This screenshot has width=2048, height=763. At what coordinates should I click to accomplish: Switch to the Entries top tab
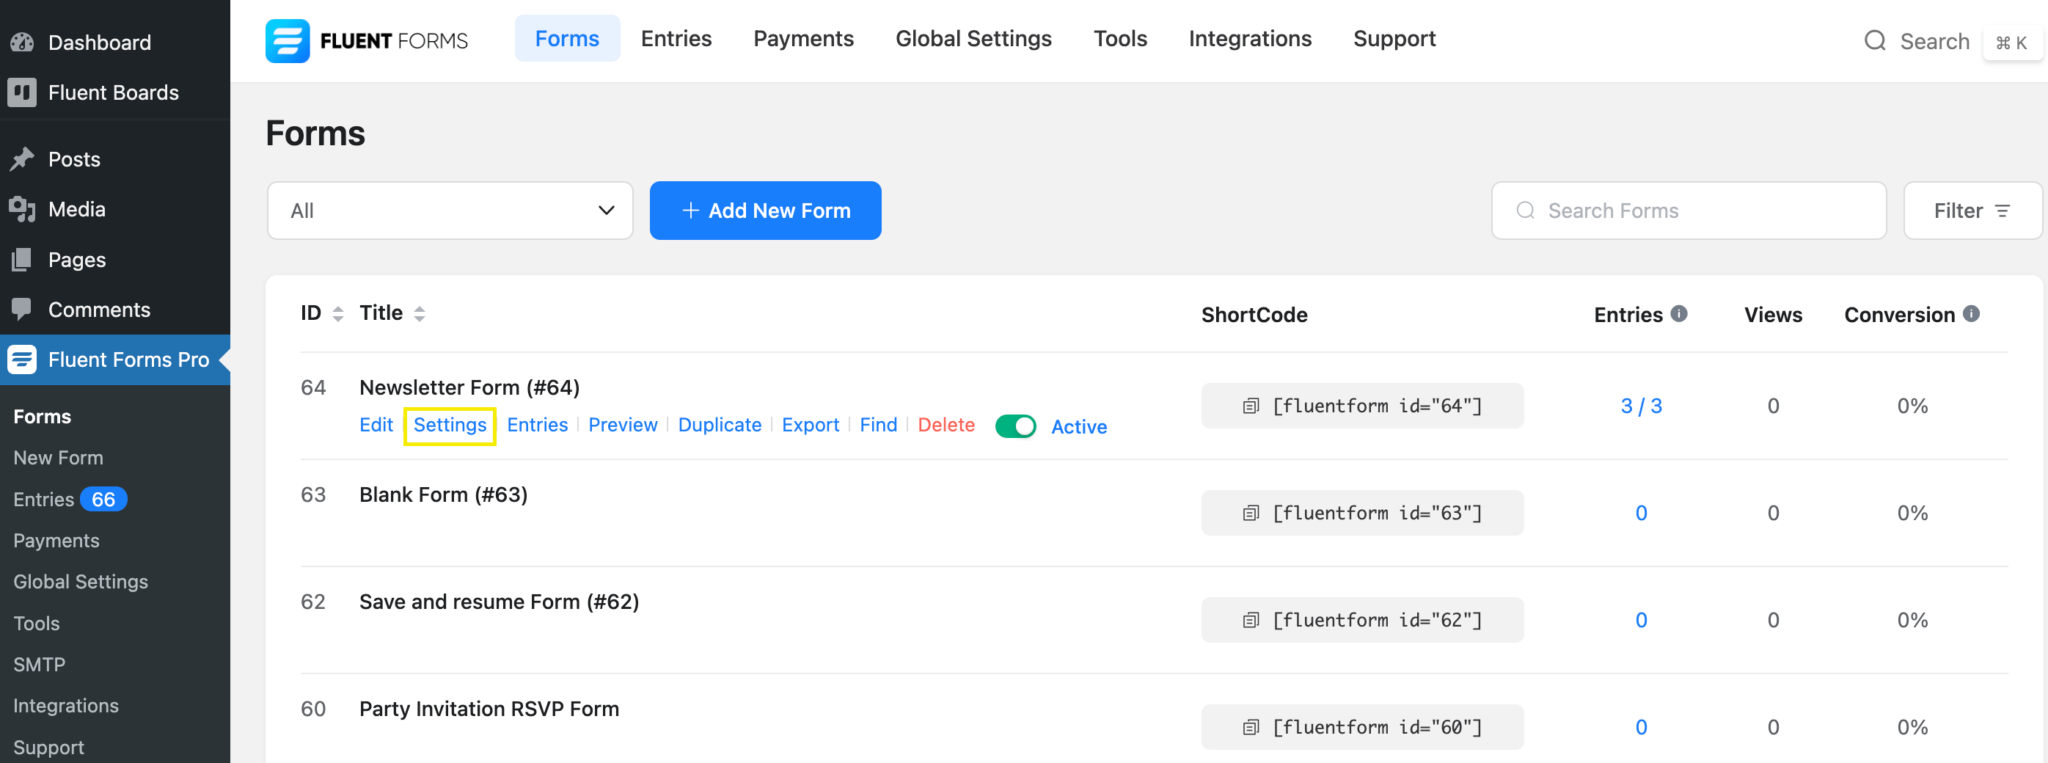(x=676, y=39)
